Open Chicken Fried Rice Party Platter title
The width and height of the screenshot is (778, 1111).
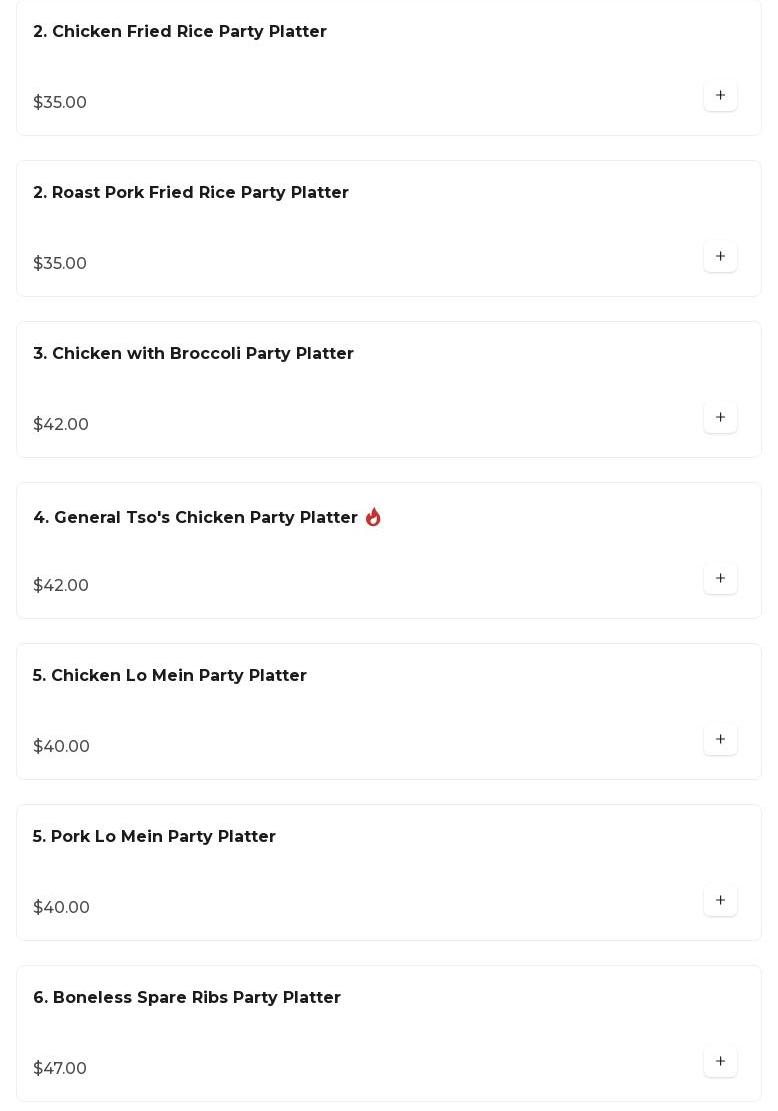click(x=180, y=32)
